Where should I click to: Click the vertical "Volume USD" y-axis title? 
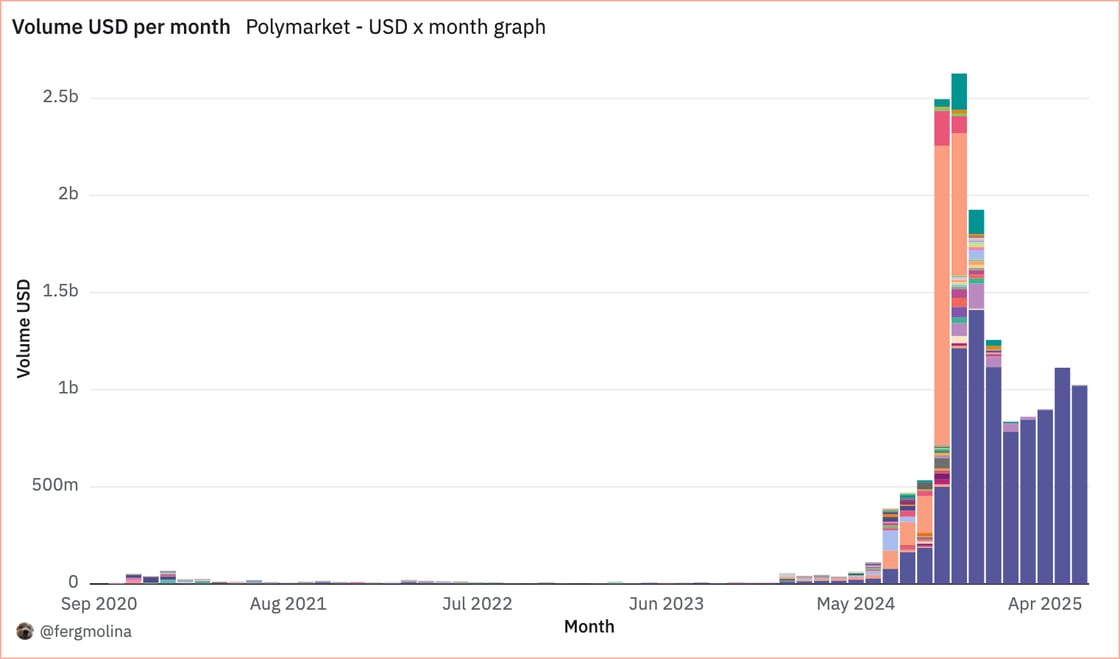coord(24,328)
